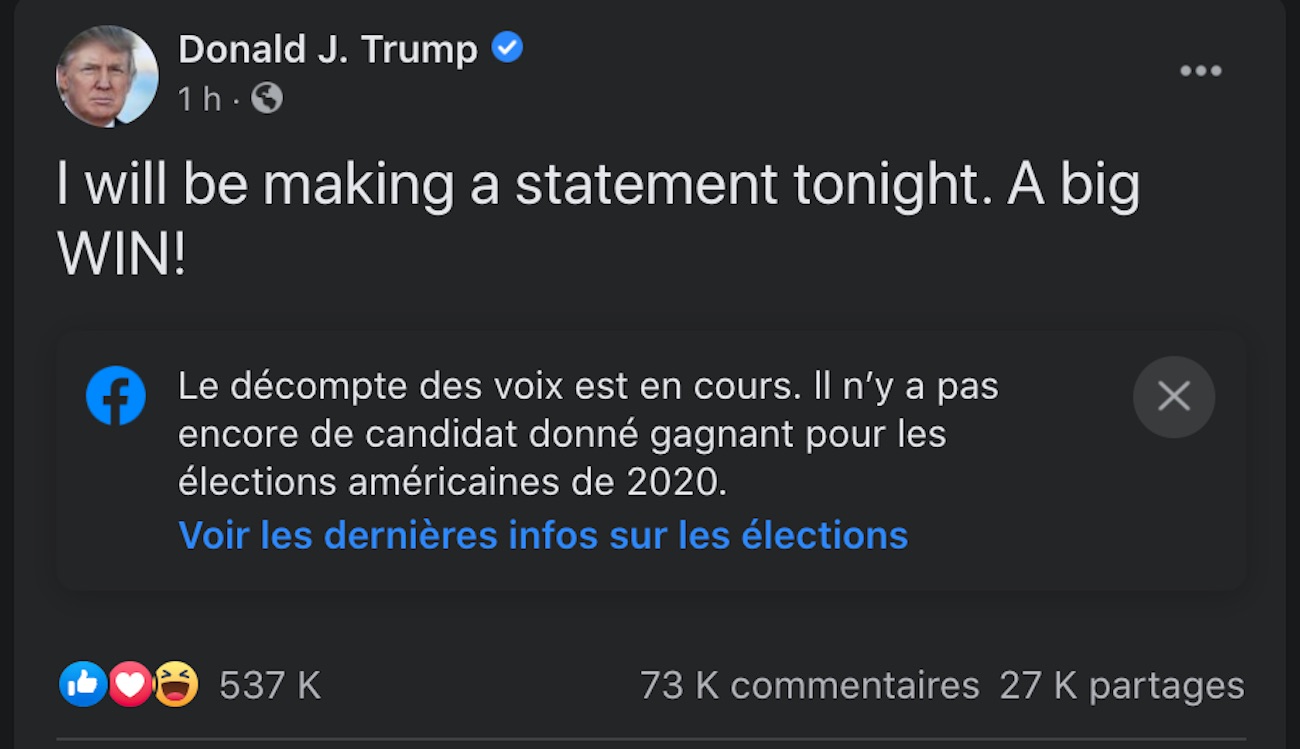
Task: Open the post options three-dots menu
Action: point(1200,71)
